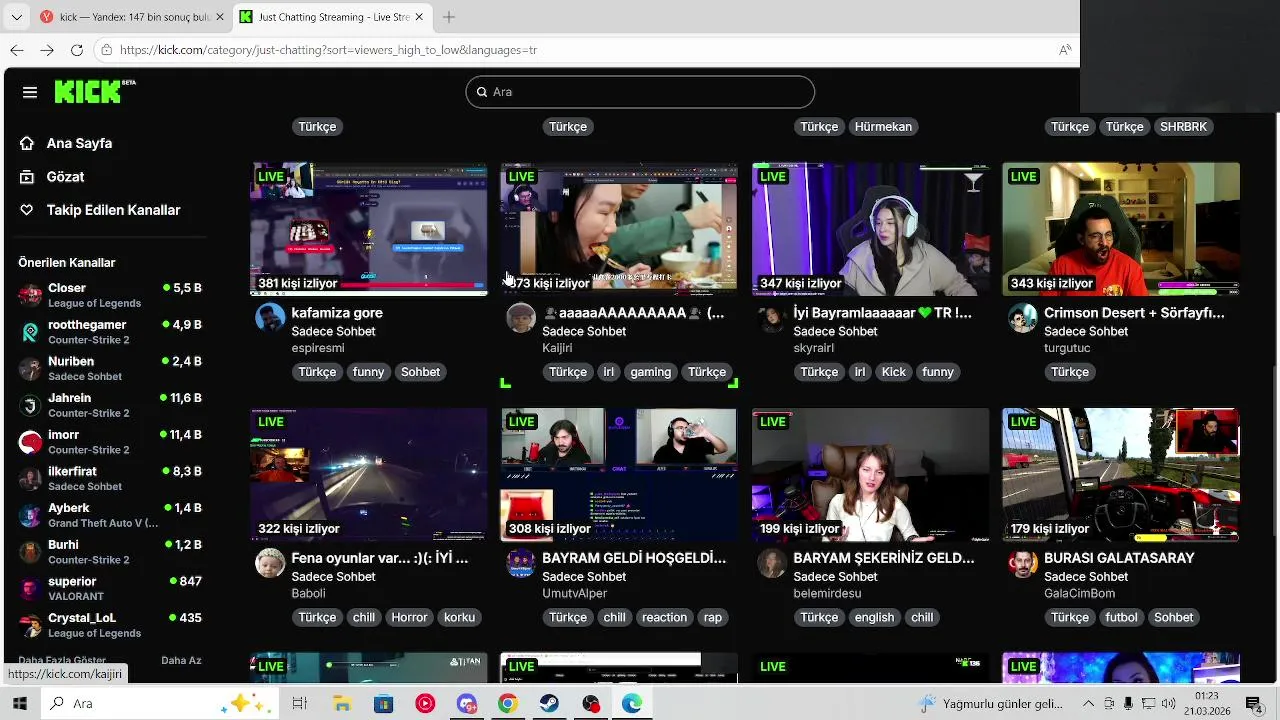Viewport: 1280px width, 720px height.
Task: Click the futbol tag under GalaCimBom
Action: point(1121,617)
